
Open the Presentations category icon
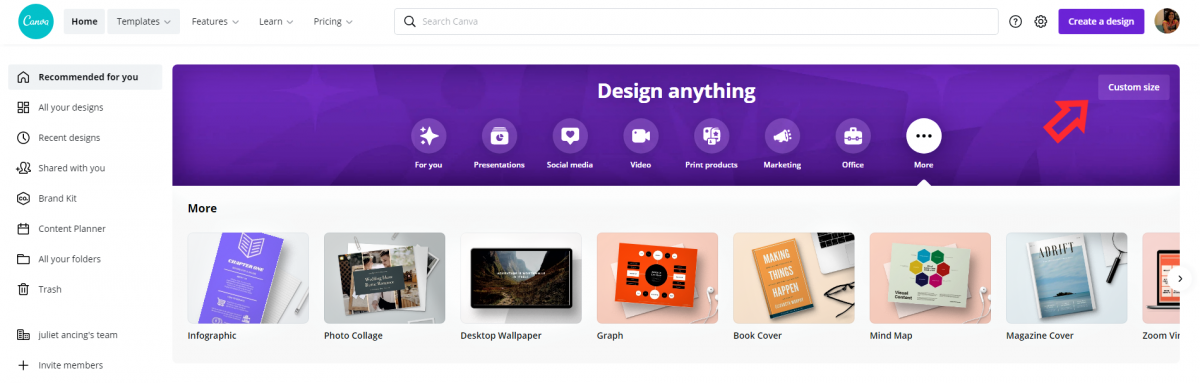pos(499,135)
